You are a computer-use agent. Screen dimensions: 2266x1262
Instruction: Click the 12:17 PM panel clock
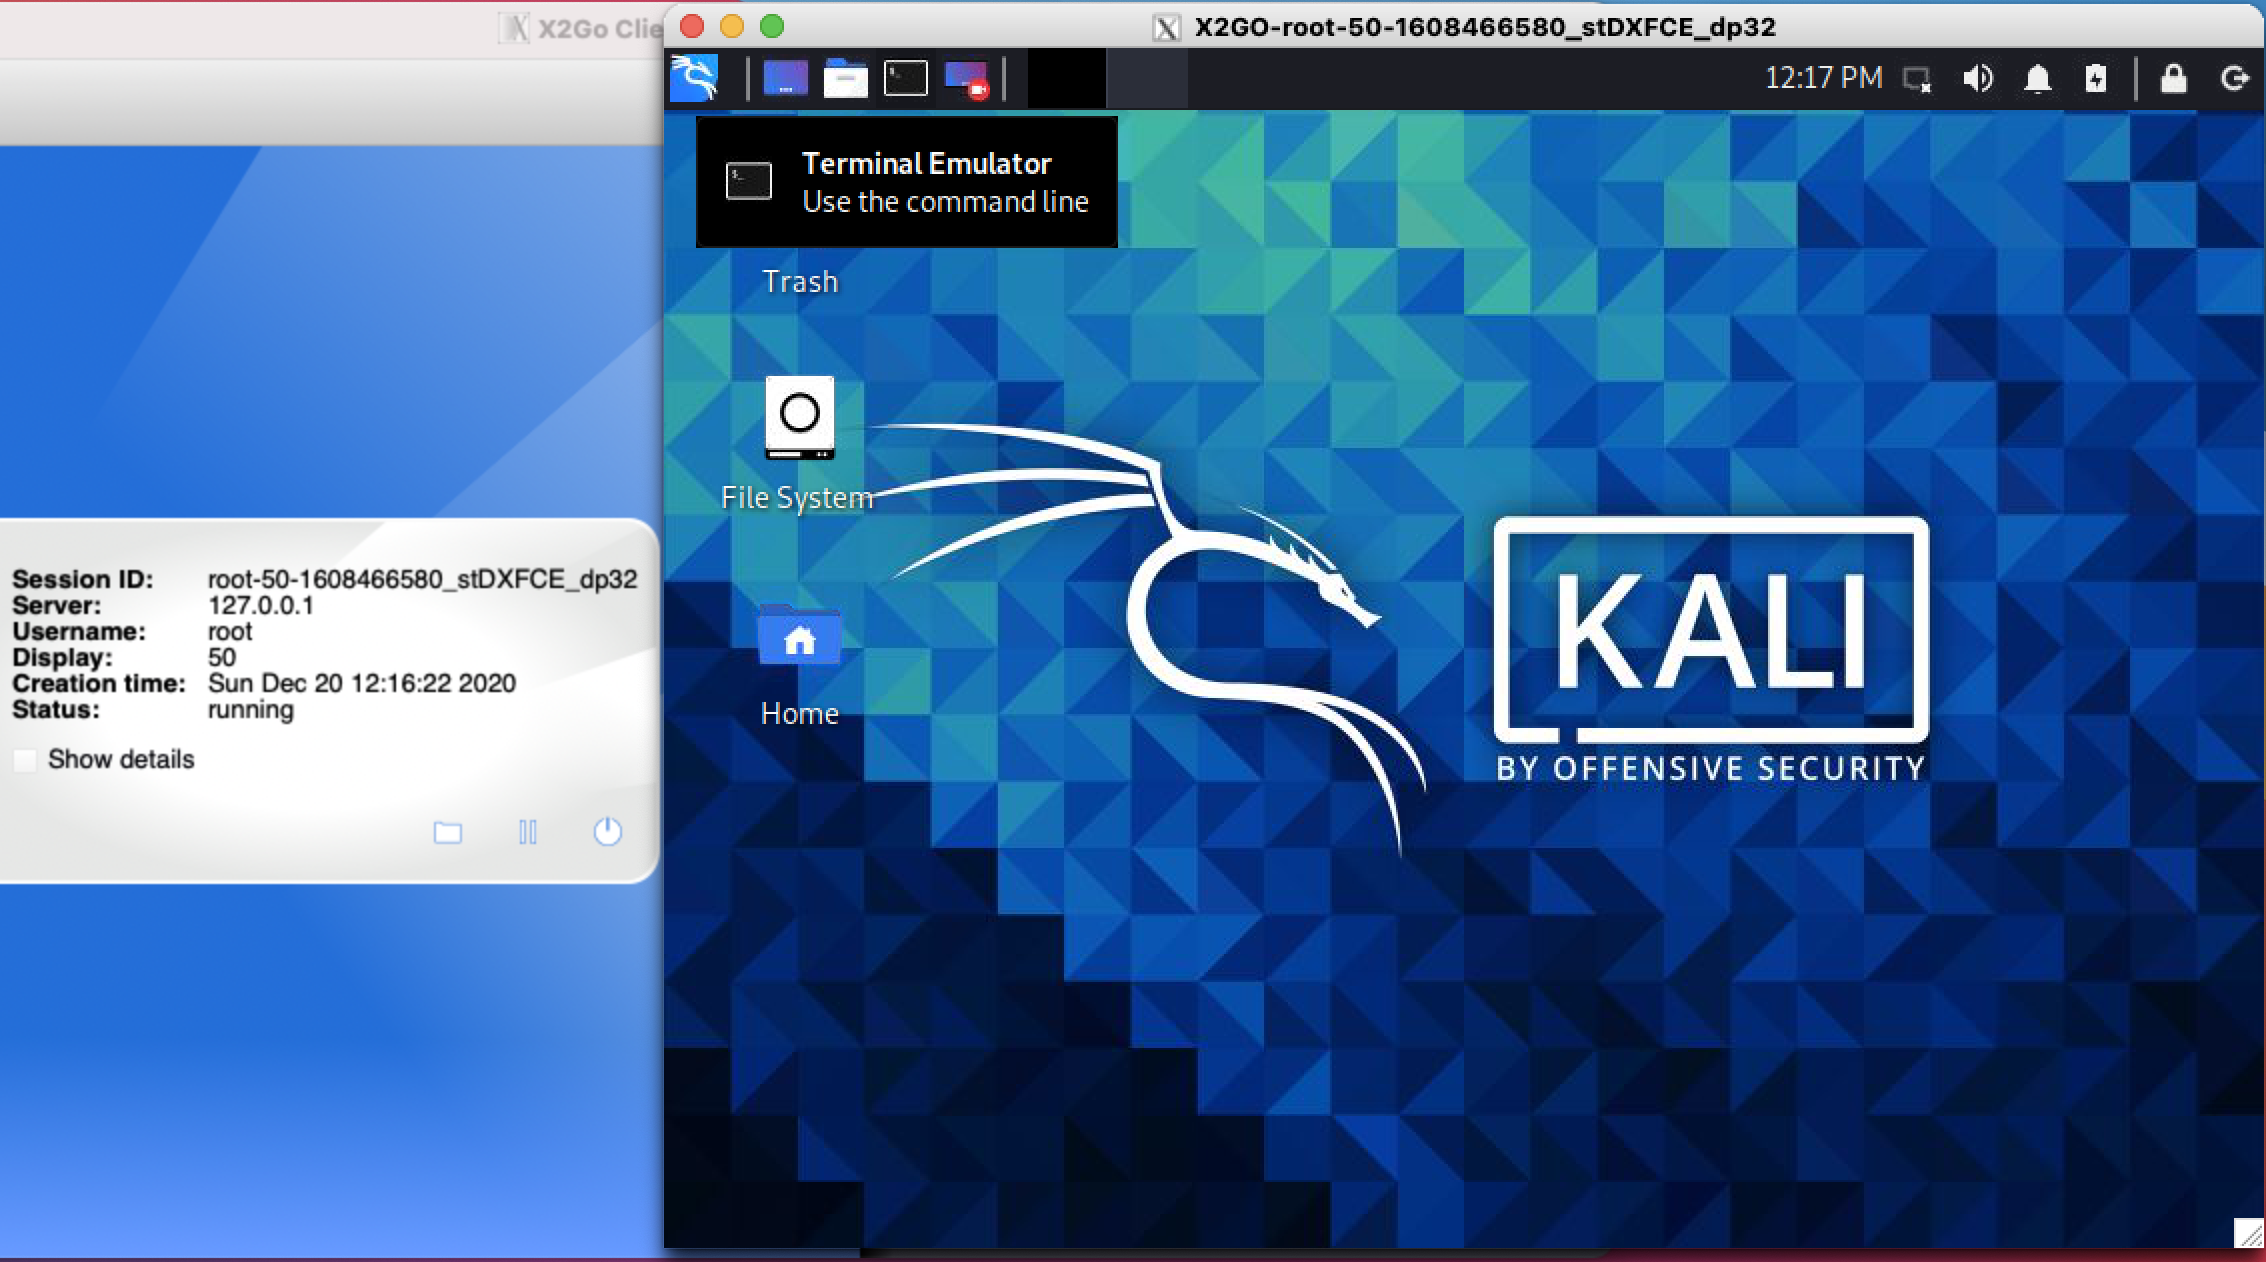tap(1823, 78)
